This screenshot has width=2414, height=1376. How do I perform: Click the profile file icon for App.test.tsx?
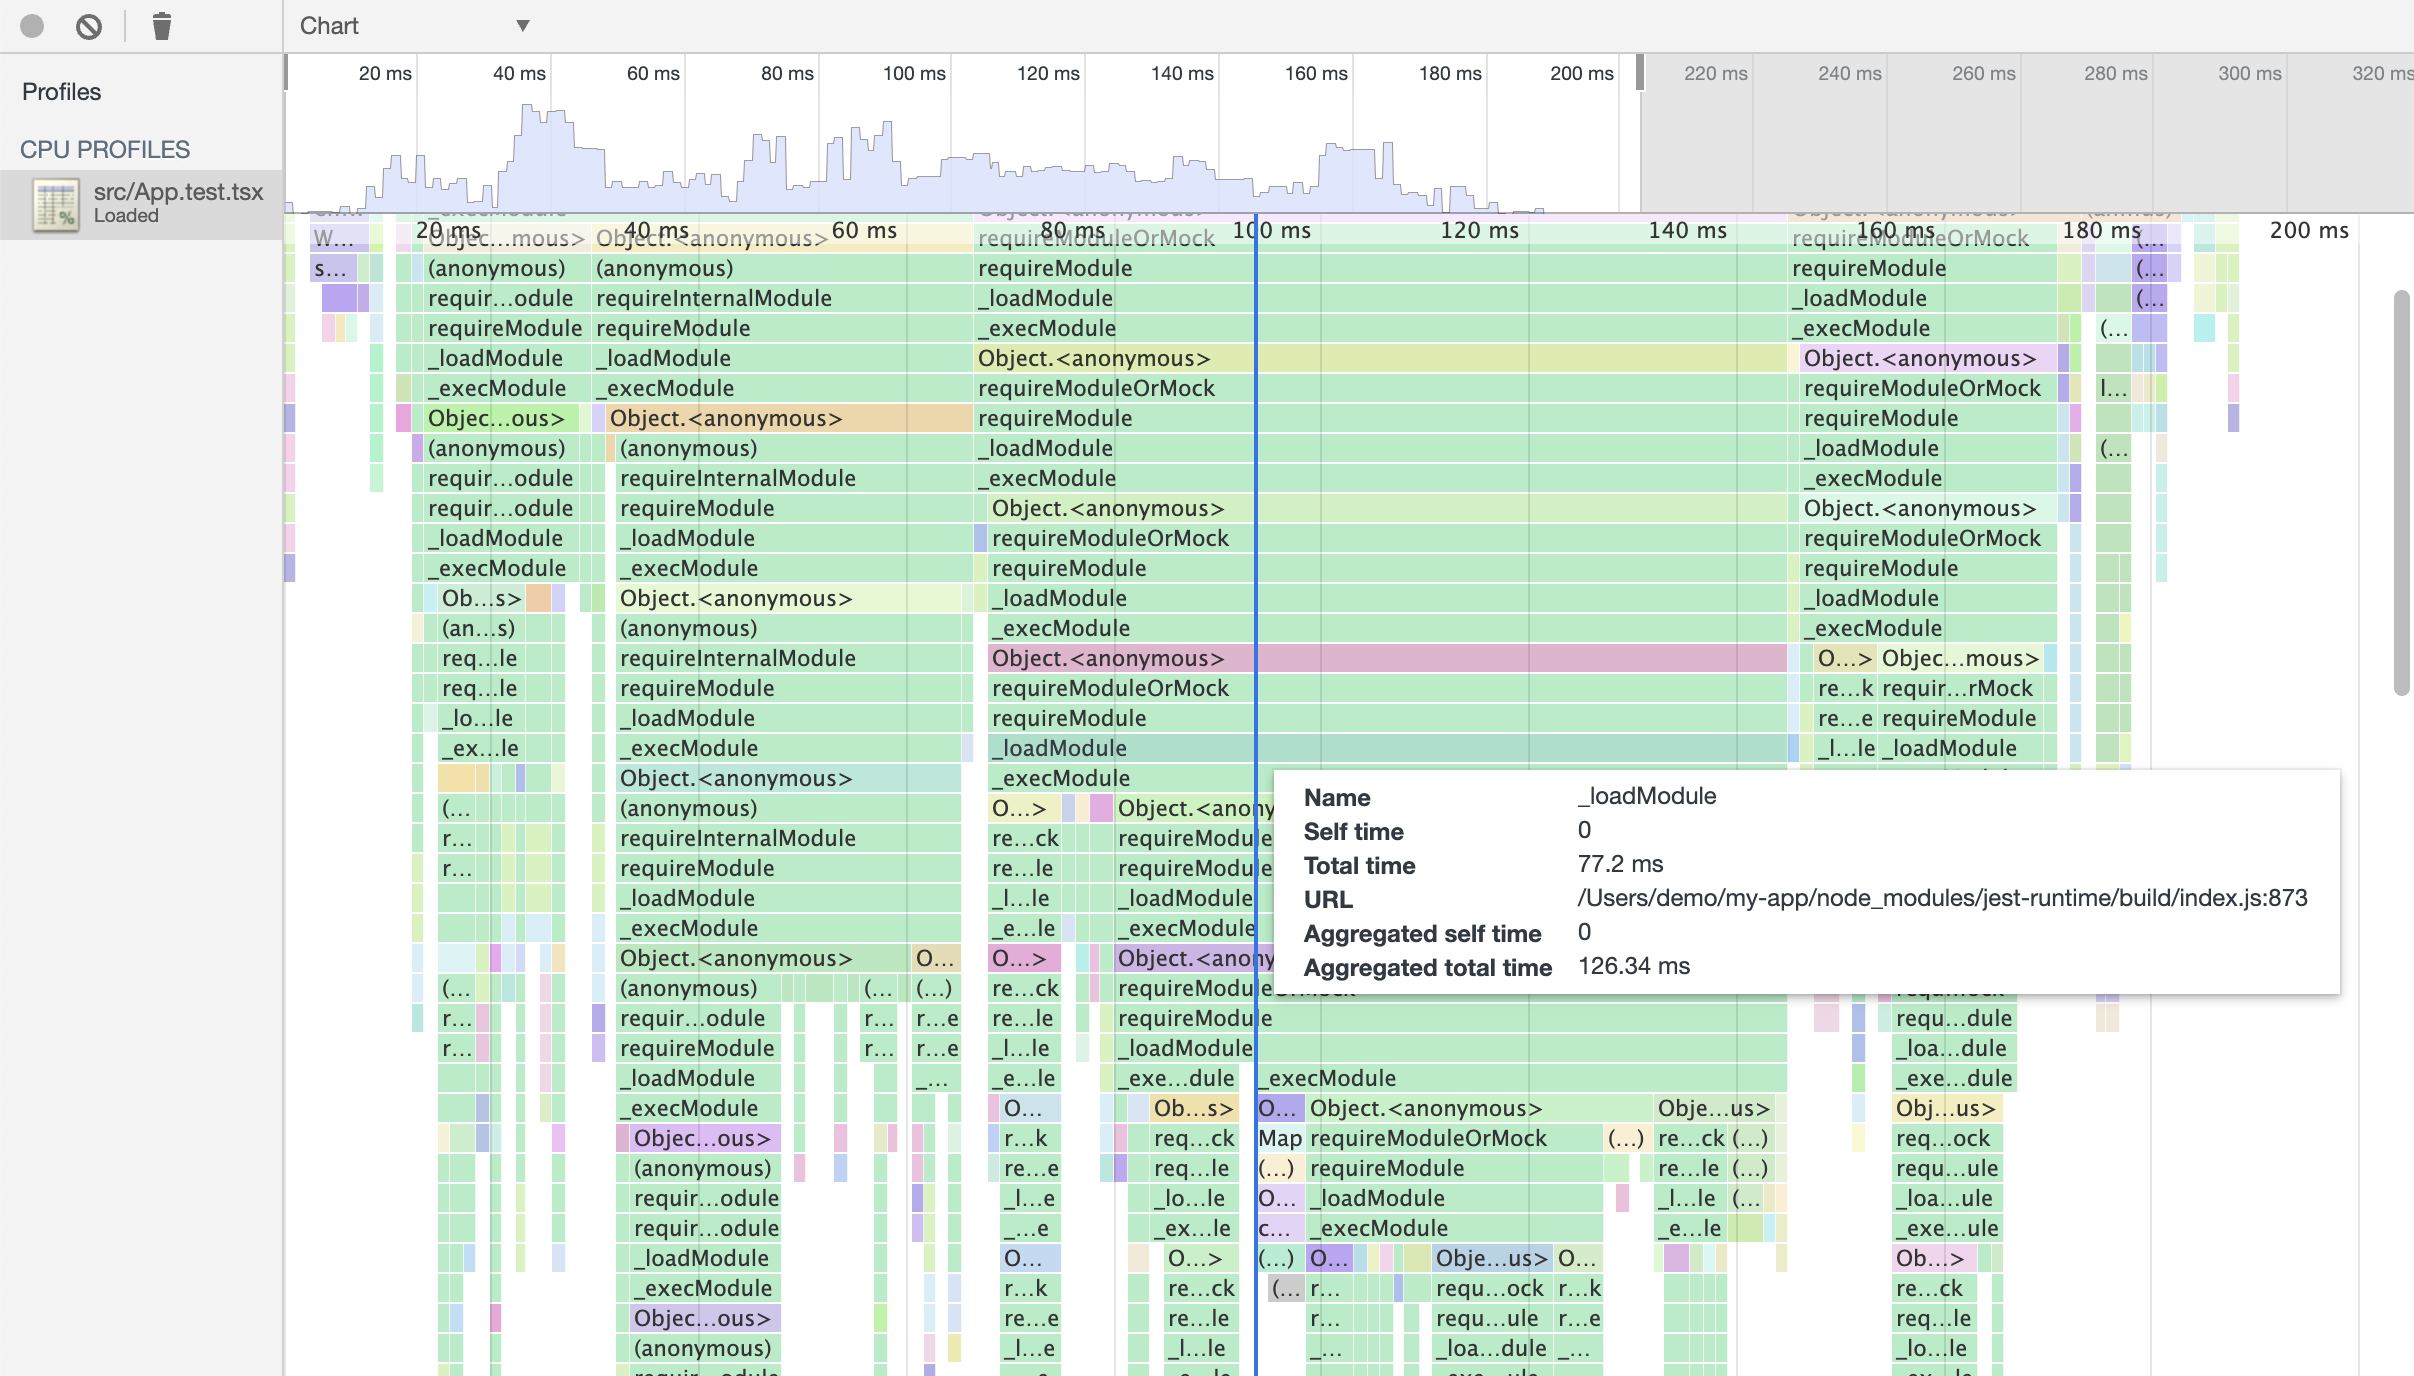[56, 204]
